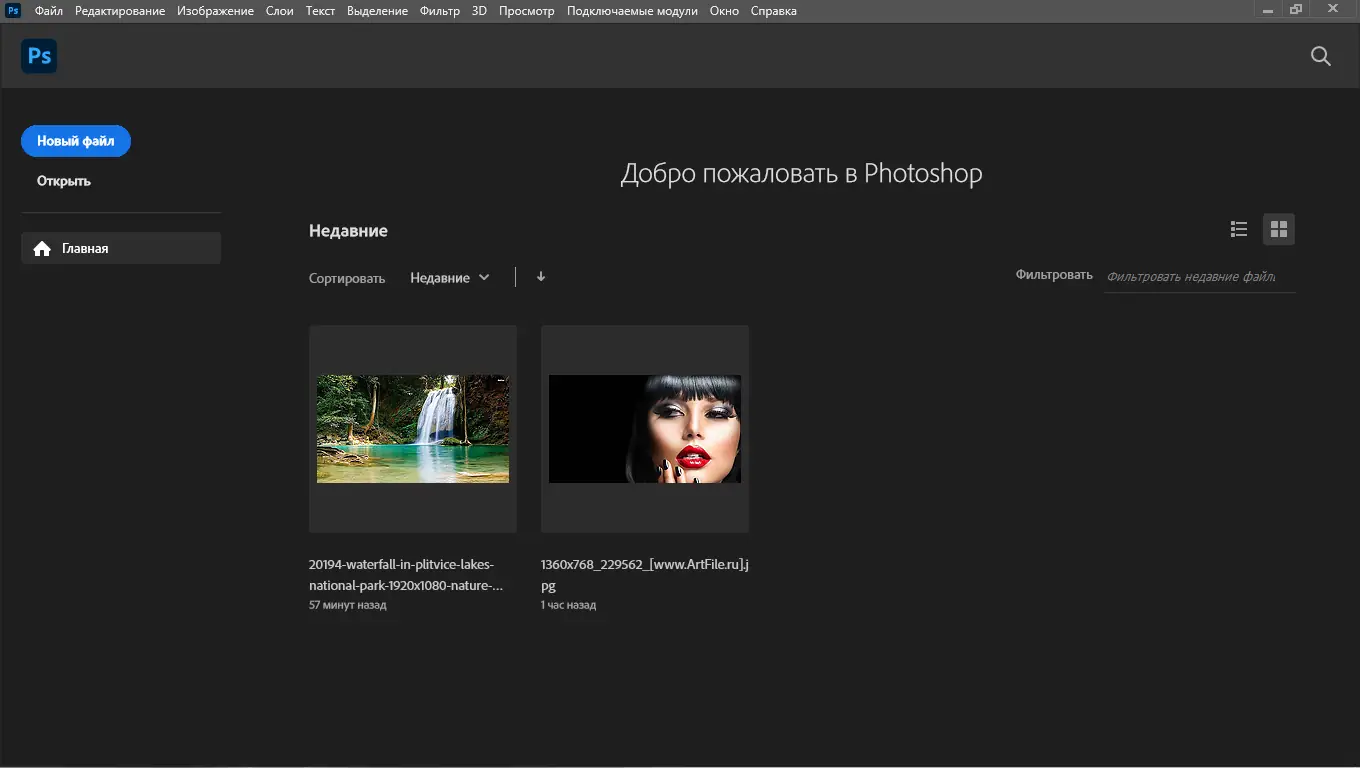The width and height of the screenshot is (1360, 768).
Task: Click the Открыть button
Action: click(64, 181)
